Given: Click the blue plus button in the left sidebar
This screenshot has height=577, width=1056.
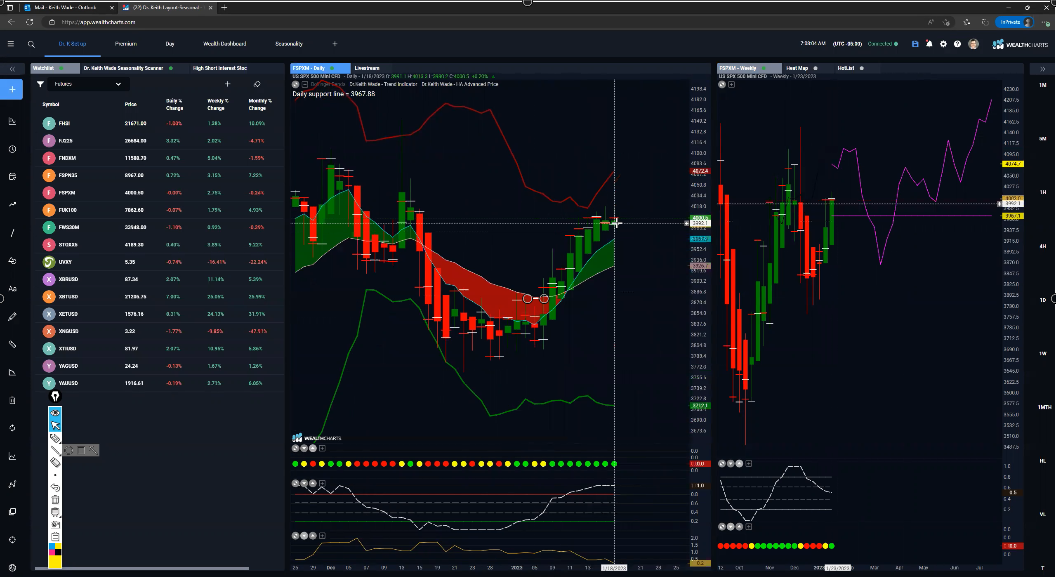Looking at the screenshot, I should pos(11,89).
